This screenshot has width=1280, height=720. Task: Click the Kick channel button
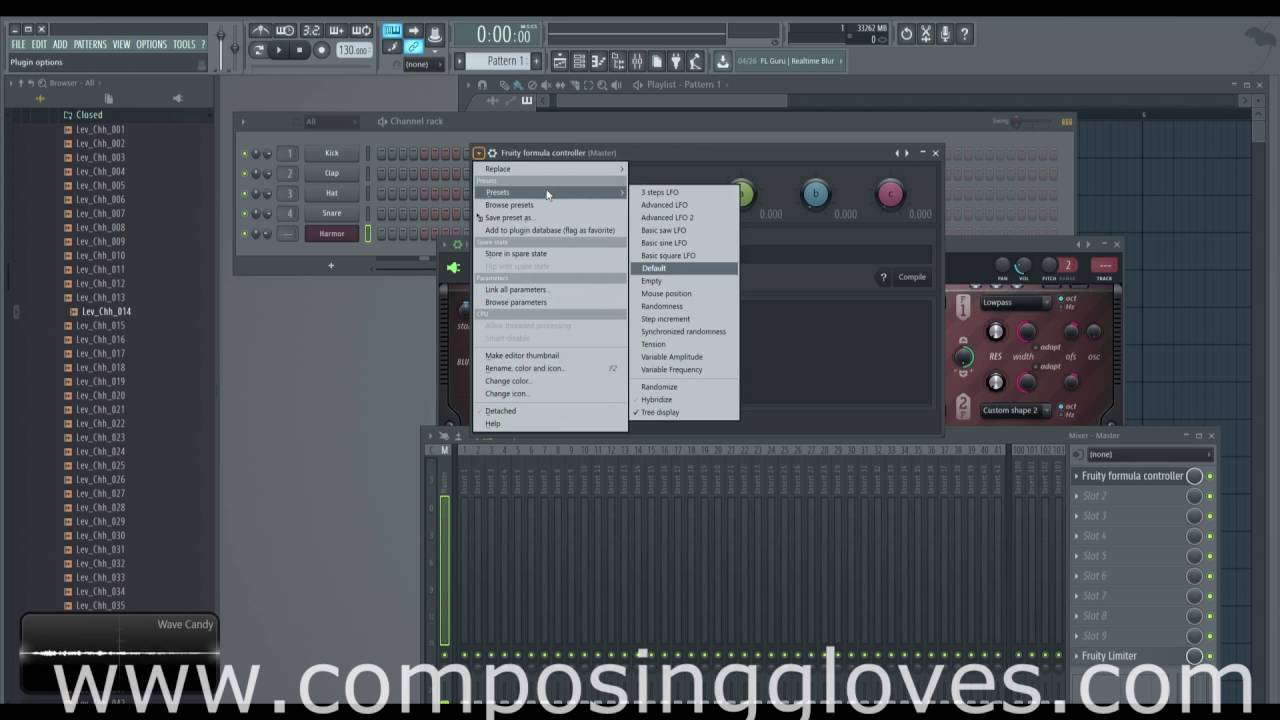pyautogui.click(x=332, y=153)
